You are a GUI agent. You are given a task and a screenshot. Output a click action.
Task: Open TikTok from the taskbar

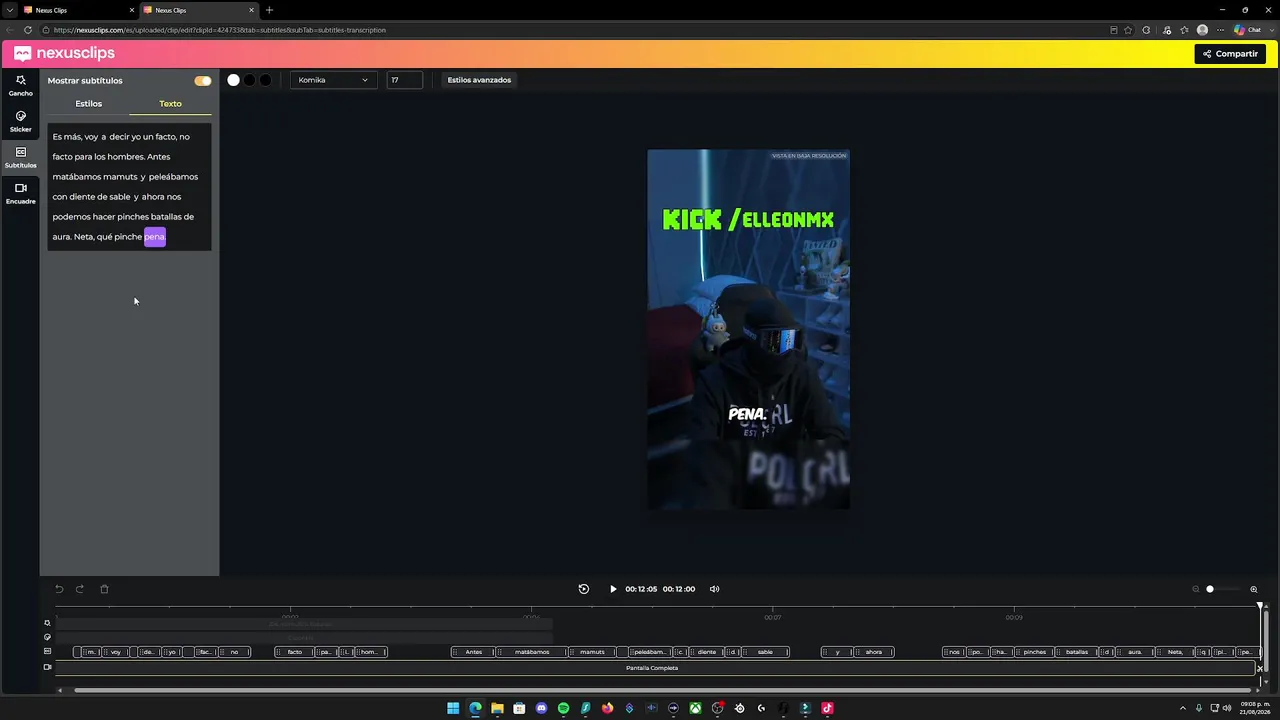click(x=827, y=708)
